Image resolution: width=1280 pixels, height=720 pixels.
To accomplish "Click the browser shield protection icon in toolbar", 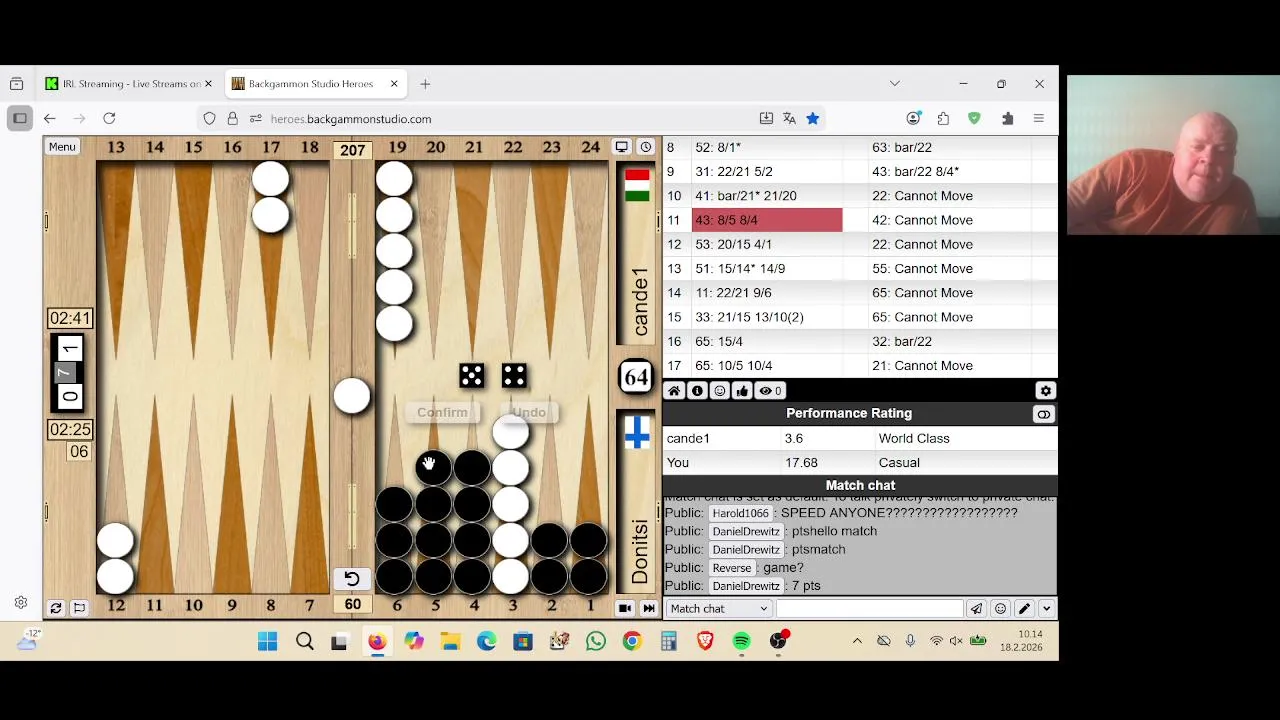I will [x=974, y=119].
